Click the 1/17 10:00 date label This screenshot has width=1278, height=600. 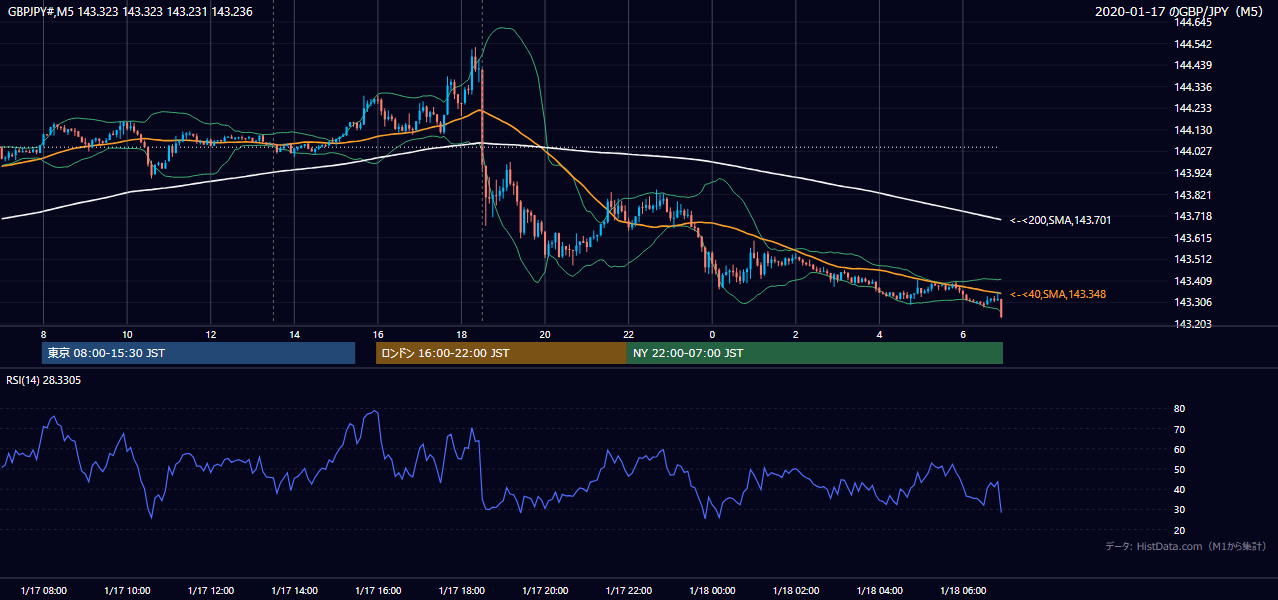tap(127, 591)
